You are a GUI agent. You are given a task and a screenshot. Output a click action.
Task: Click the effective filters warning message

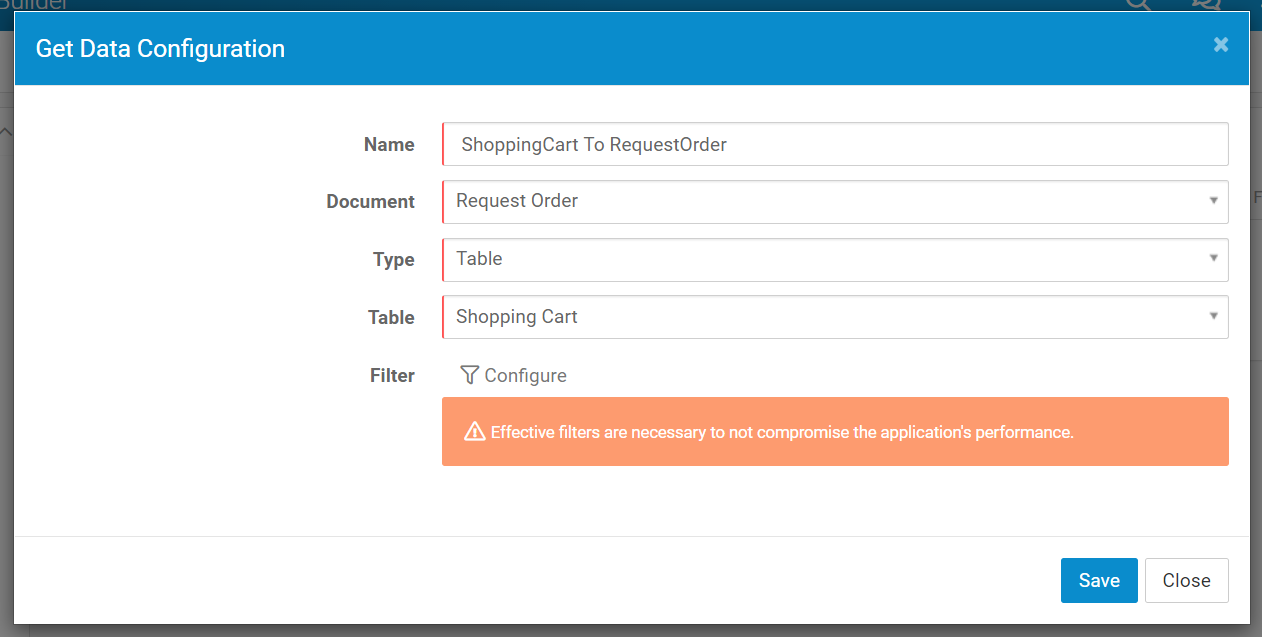pos(781,432)
